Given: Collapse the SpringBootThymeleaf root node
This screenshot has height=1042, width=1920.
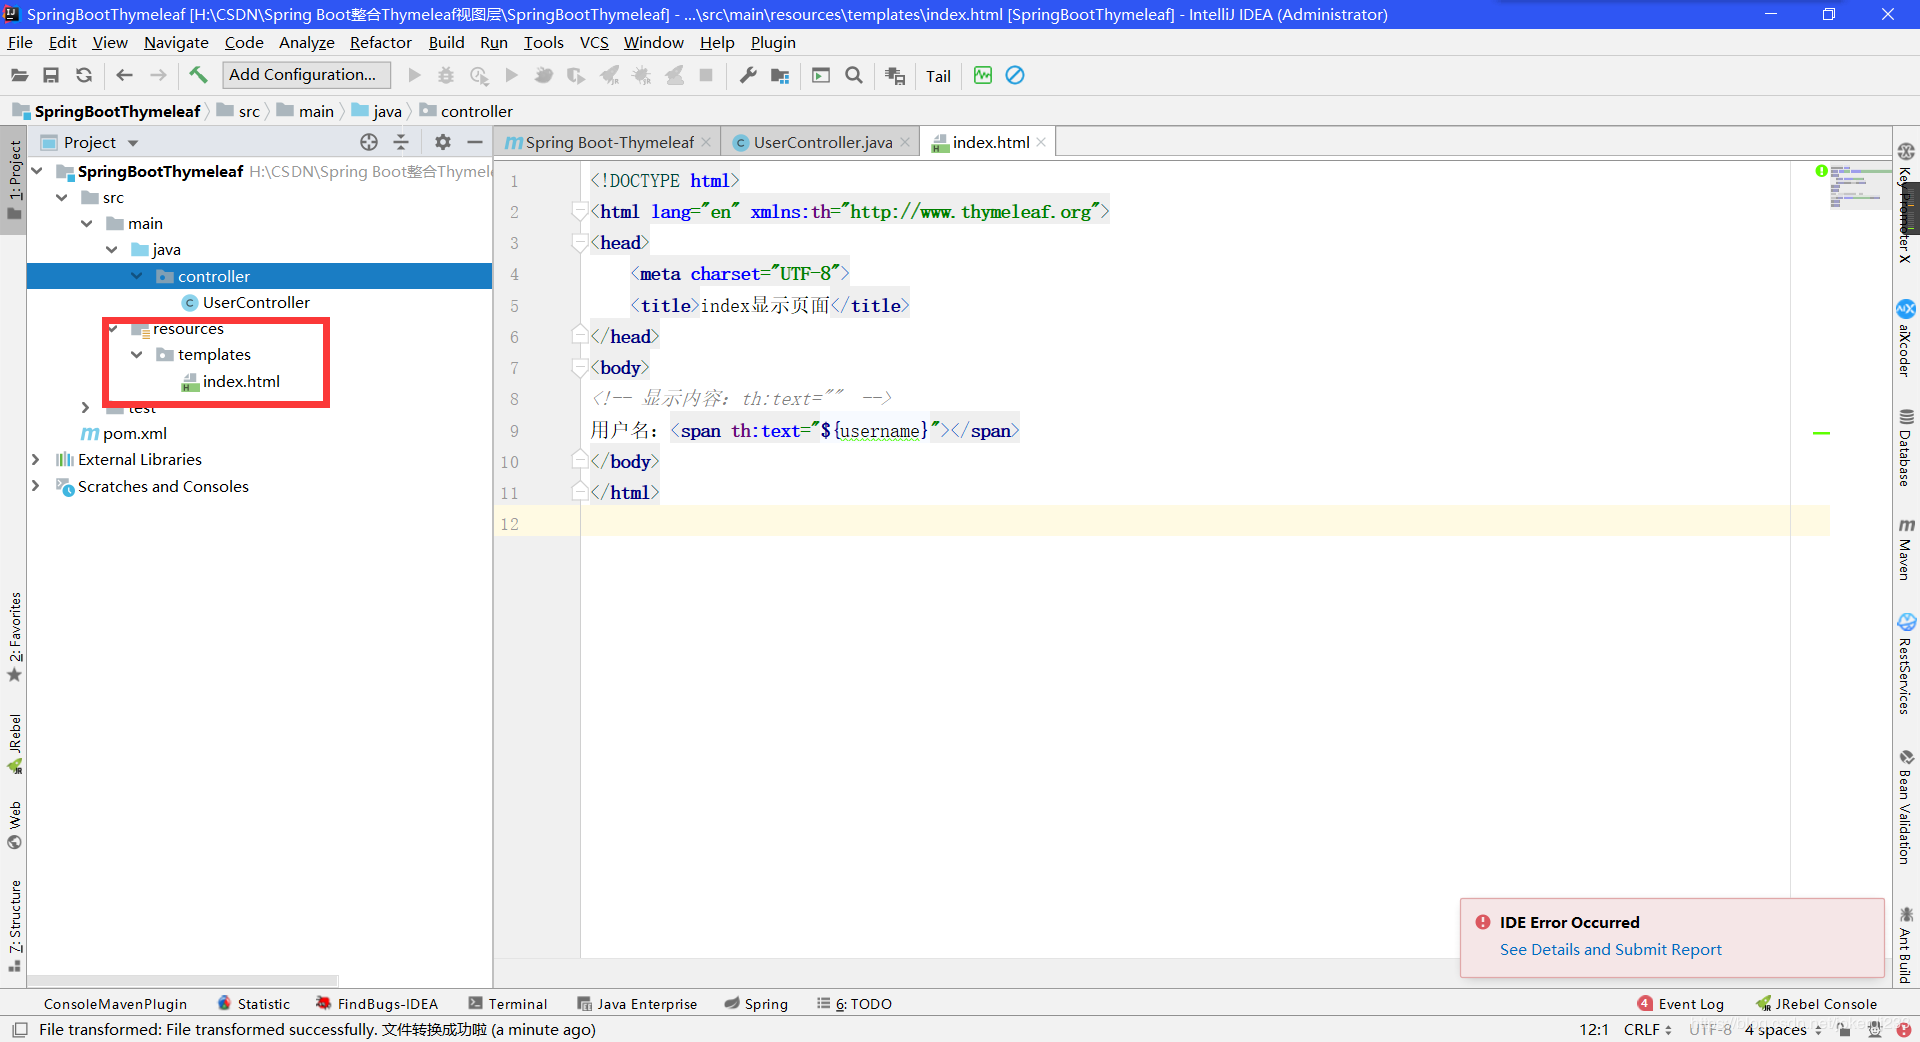Looking at the screenshot, I should click(x=37, y=171).
